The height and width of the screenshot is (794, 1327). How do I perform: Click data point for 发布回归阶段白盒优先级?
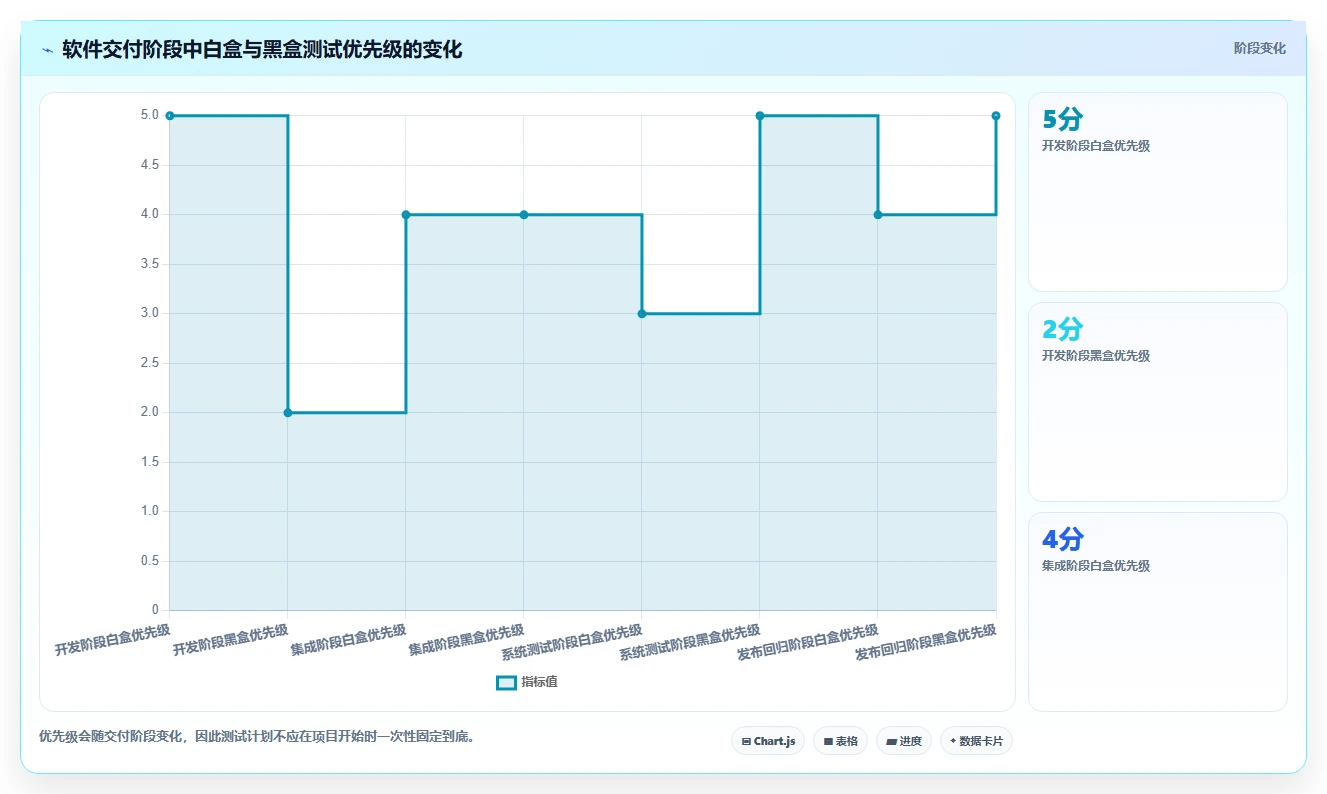pos(878,214)
